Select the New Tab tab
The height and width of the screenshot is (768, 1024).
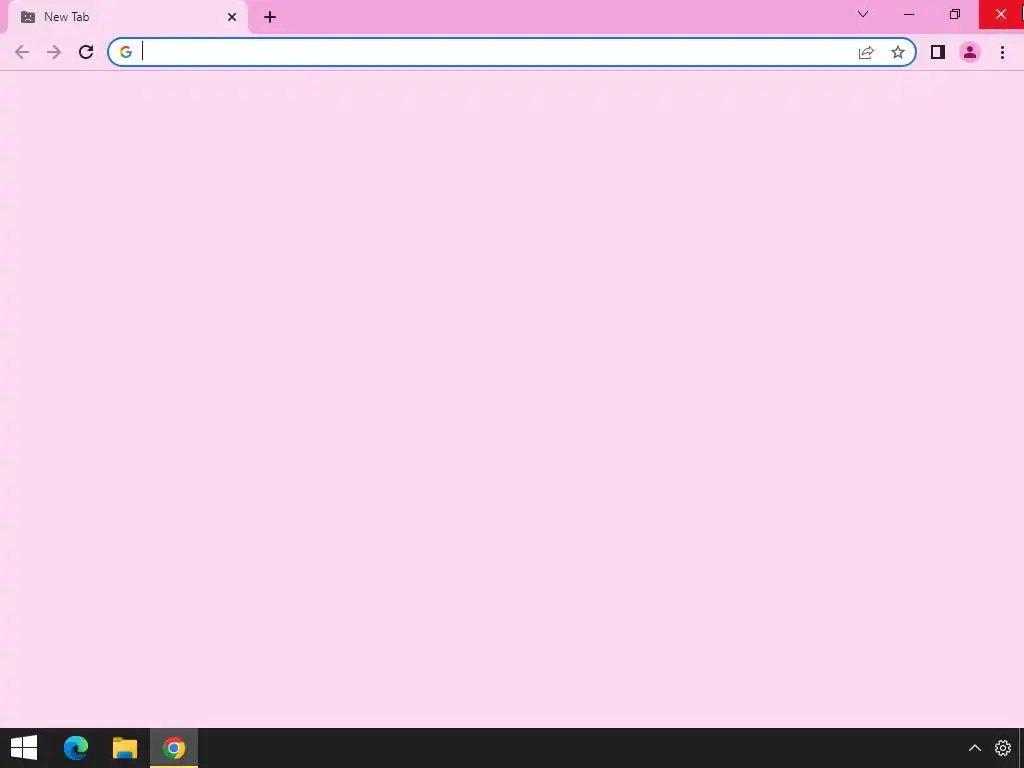[x=127, y=17]
